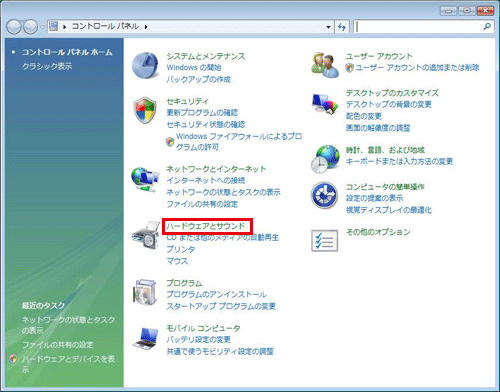Click the refresh button next to address bar
The width and height of the screenshot is (500, 392).
point(342,27)
